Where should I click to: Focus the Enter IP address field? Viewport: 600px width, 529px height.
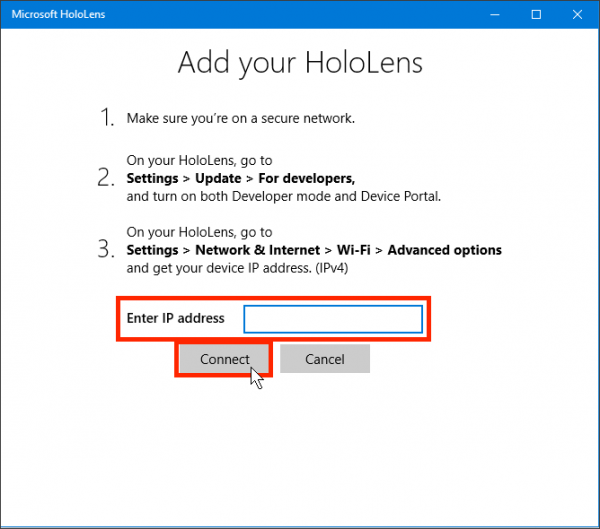tap(333, 319)
